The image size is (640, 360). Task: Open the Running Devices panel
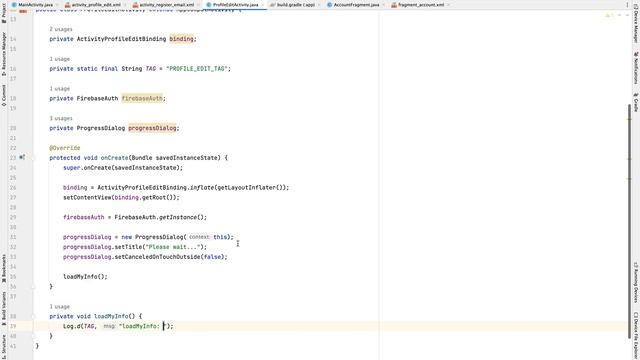click(636, 282)
